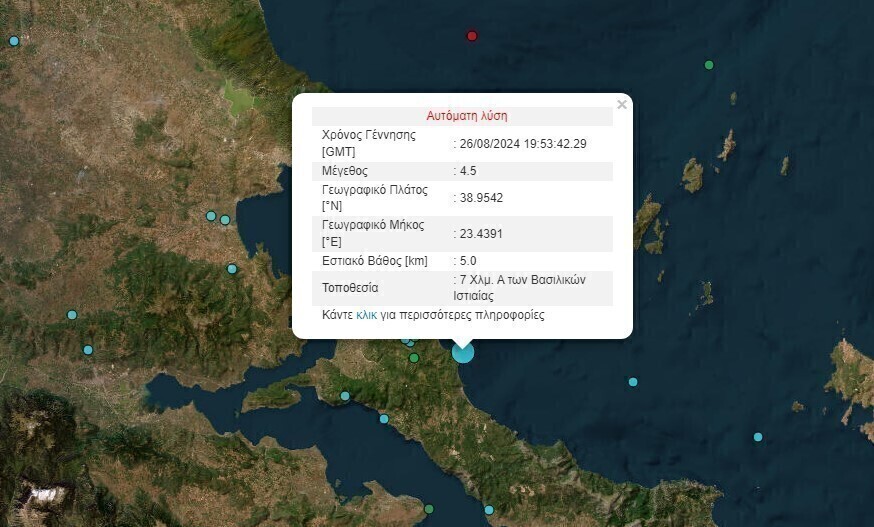The width and height of the screenshot is (874, 527).
Task: Click the origin time '26/08/2024 19:53:42.29'
Action: 523,144
